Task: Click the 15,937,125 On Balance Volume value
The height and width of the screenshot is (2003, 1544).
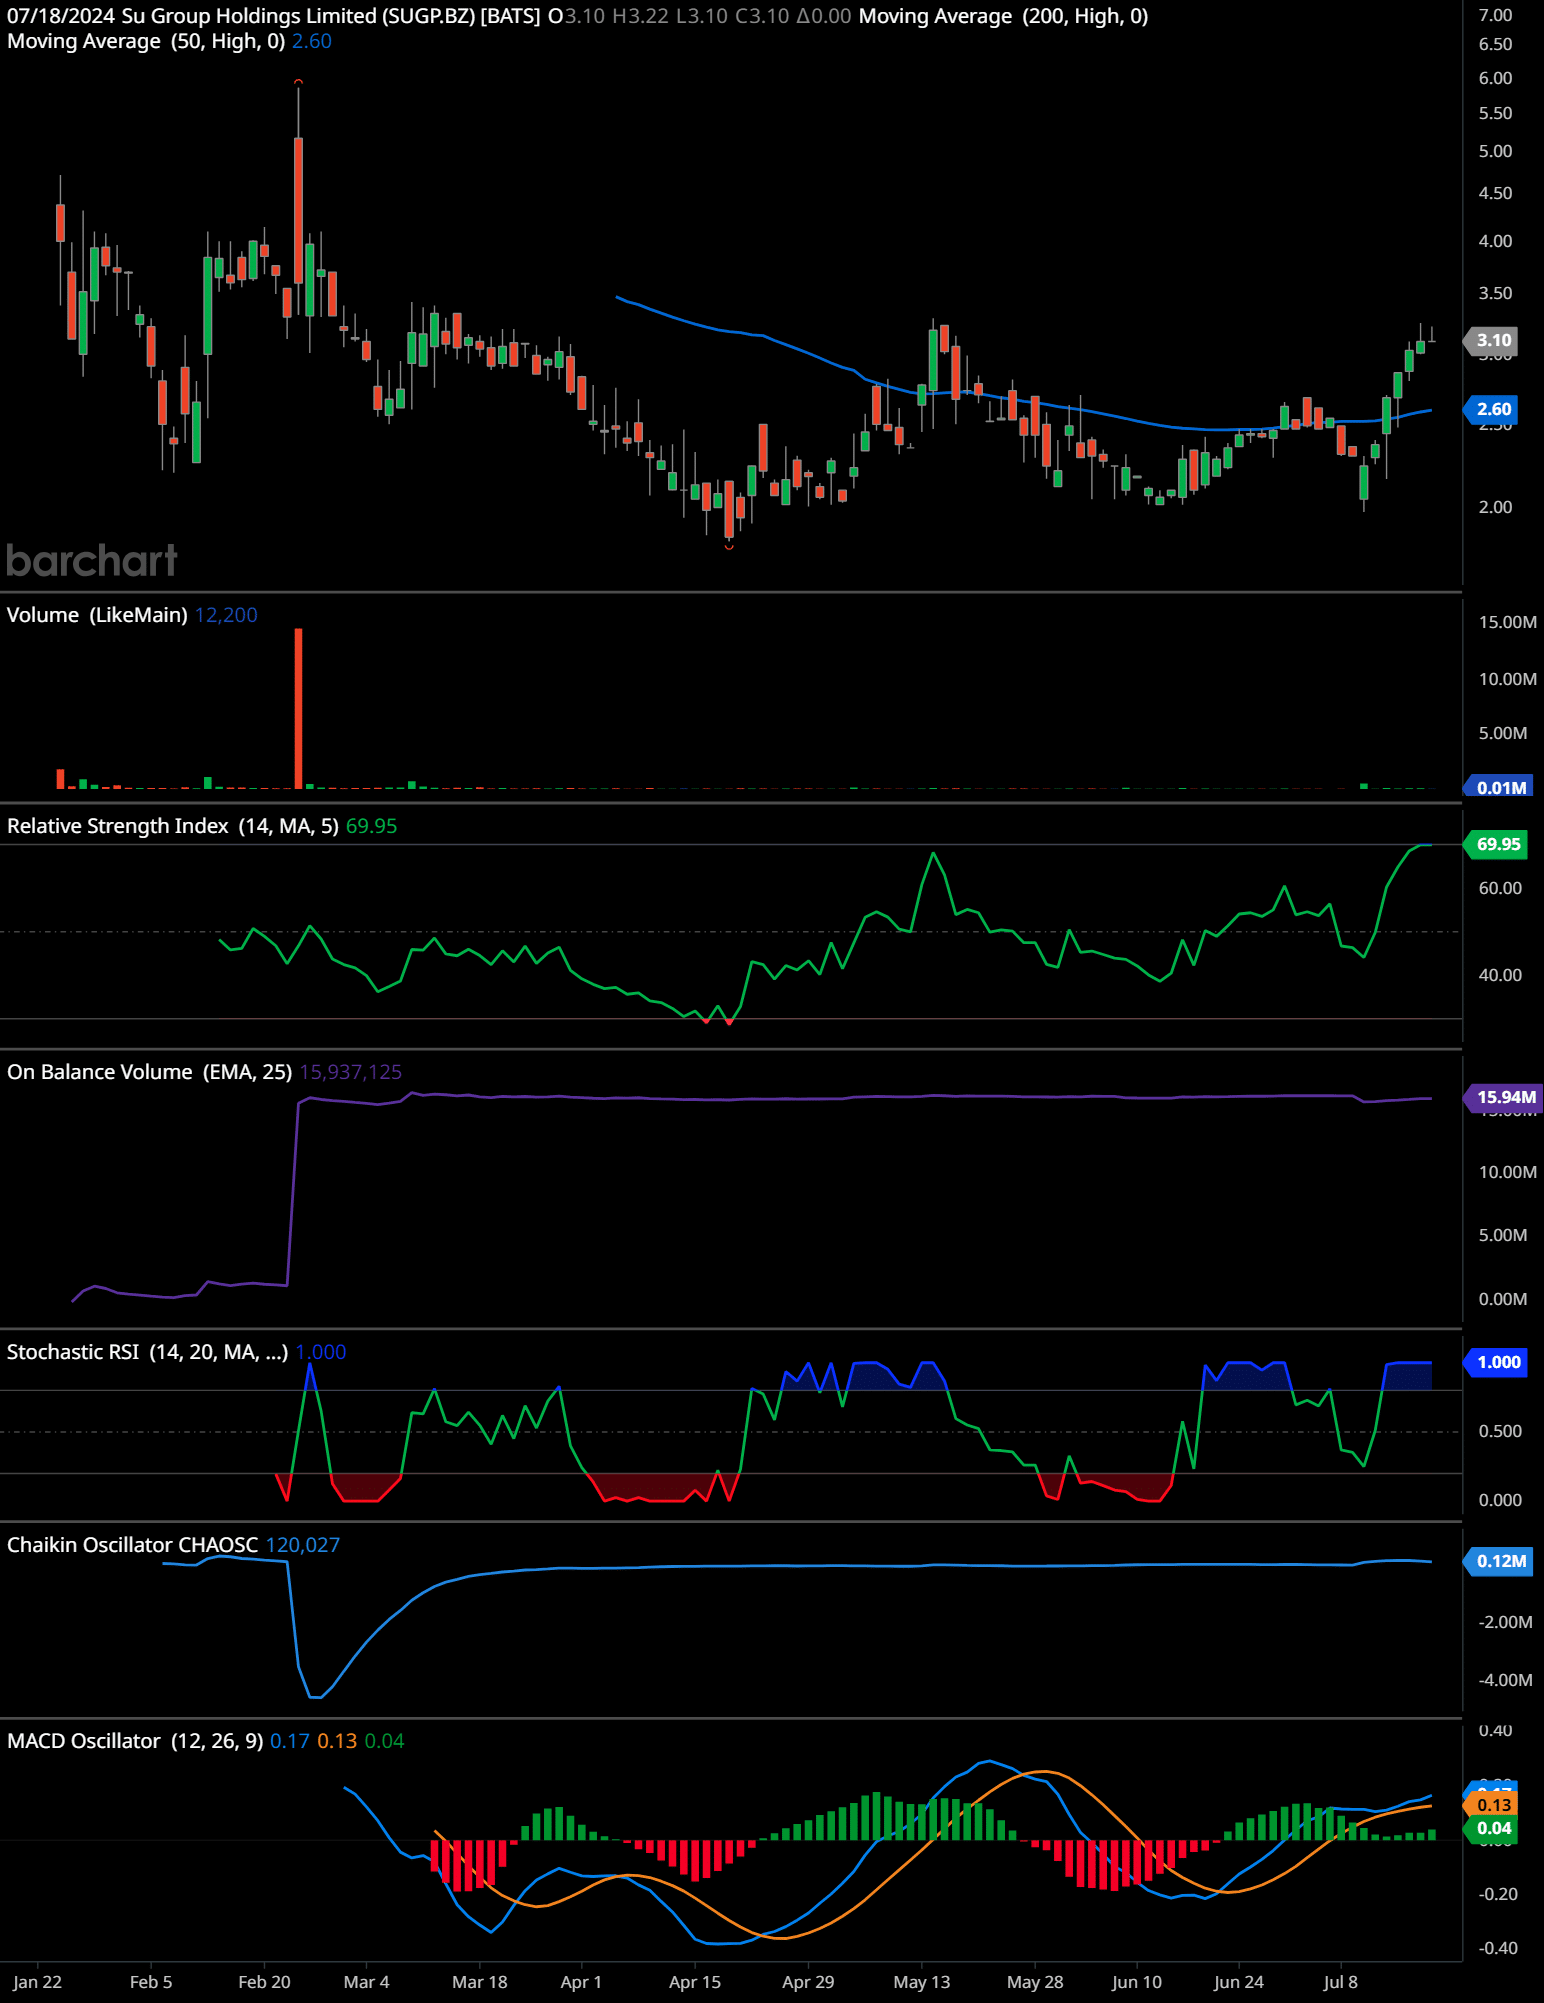Action: click(351, 1072)
